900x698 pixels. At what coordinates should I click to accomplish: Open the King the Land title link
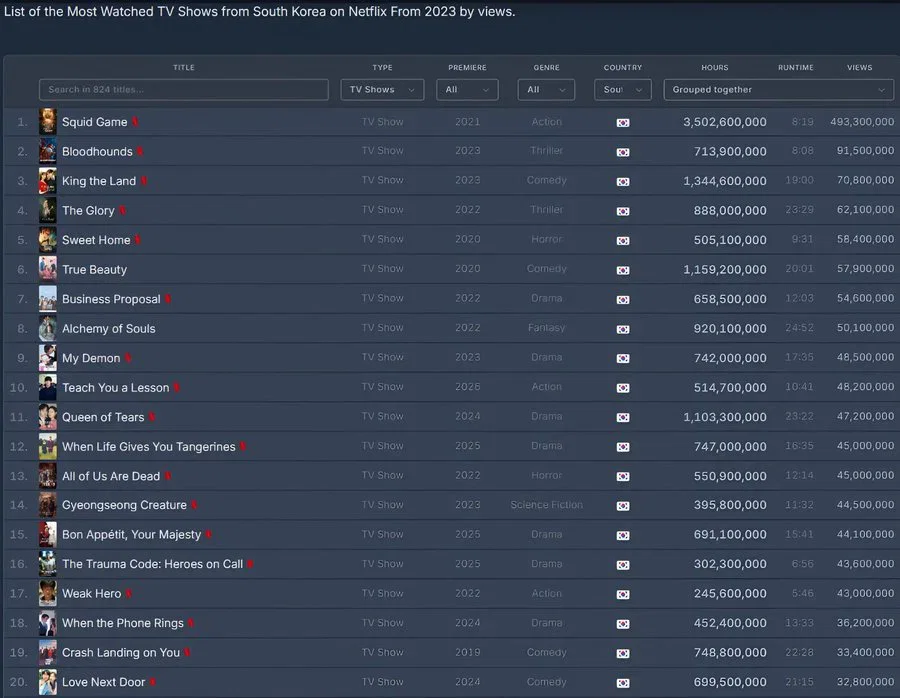(99, 181)
